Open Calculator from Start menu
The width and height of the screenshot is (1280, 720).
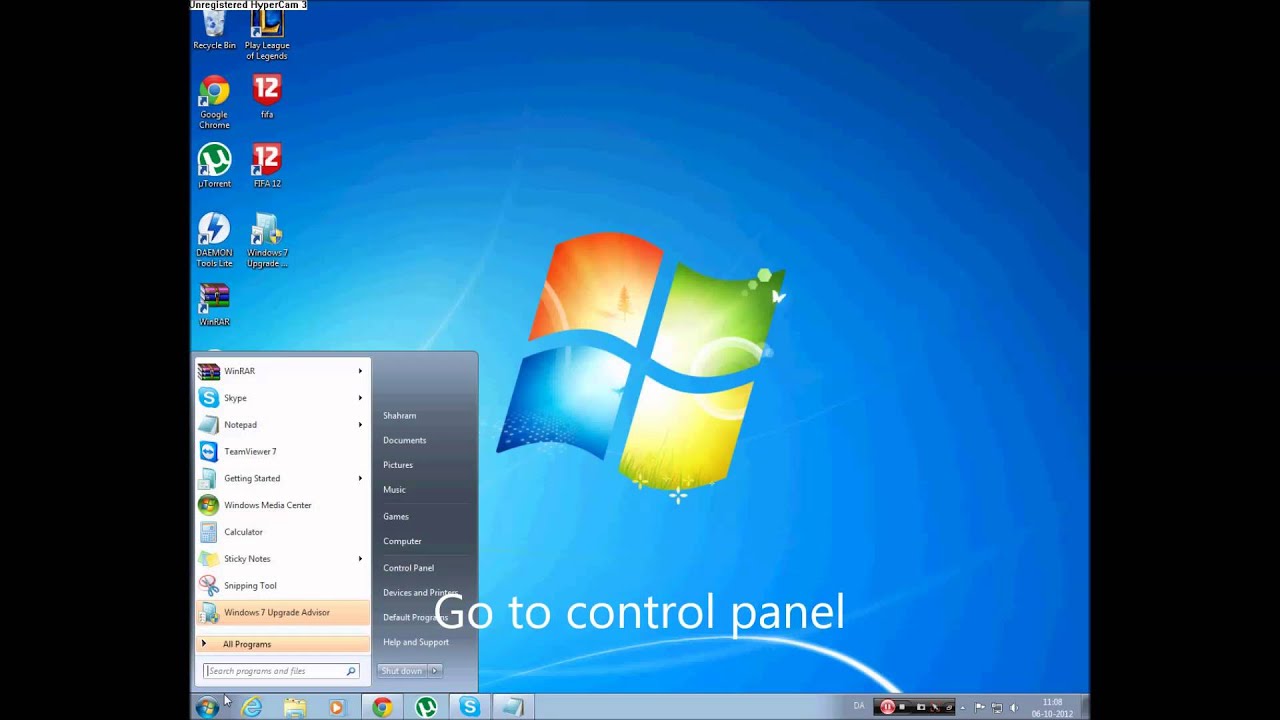pyautogui.click(x=282, y=532)
